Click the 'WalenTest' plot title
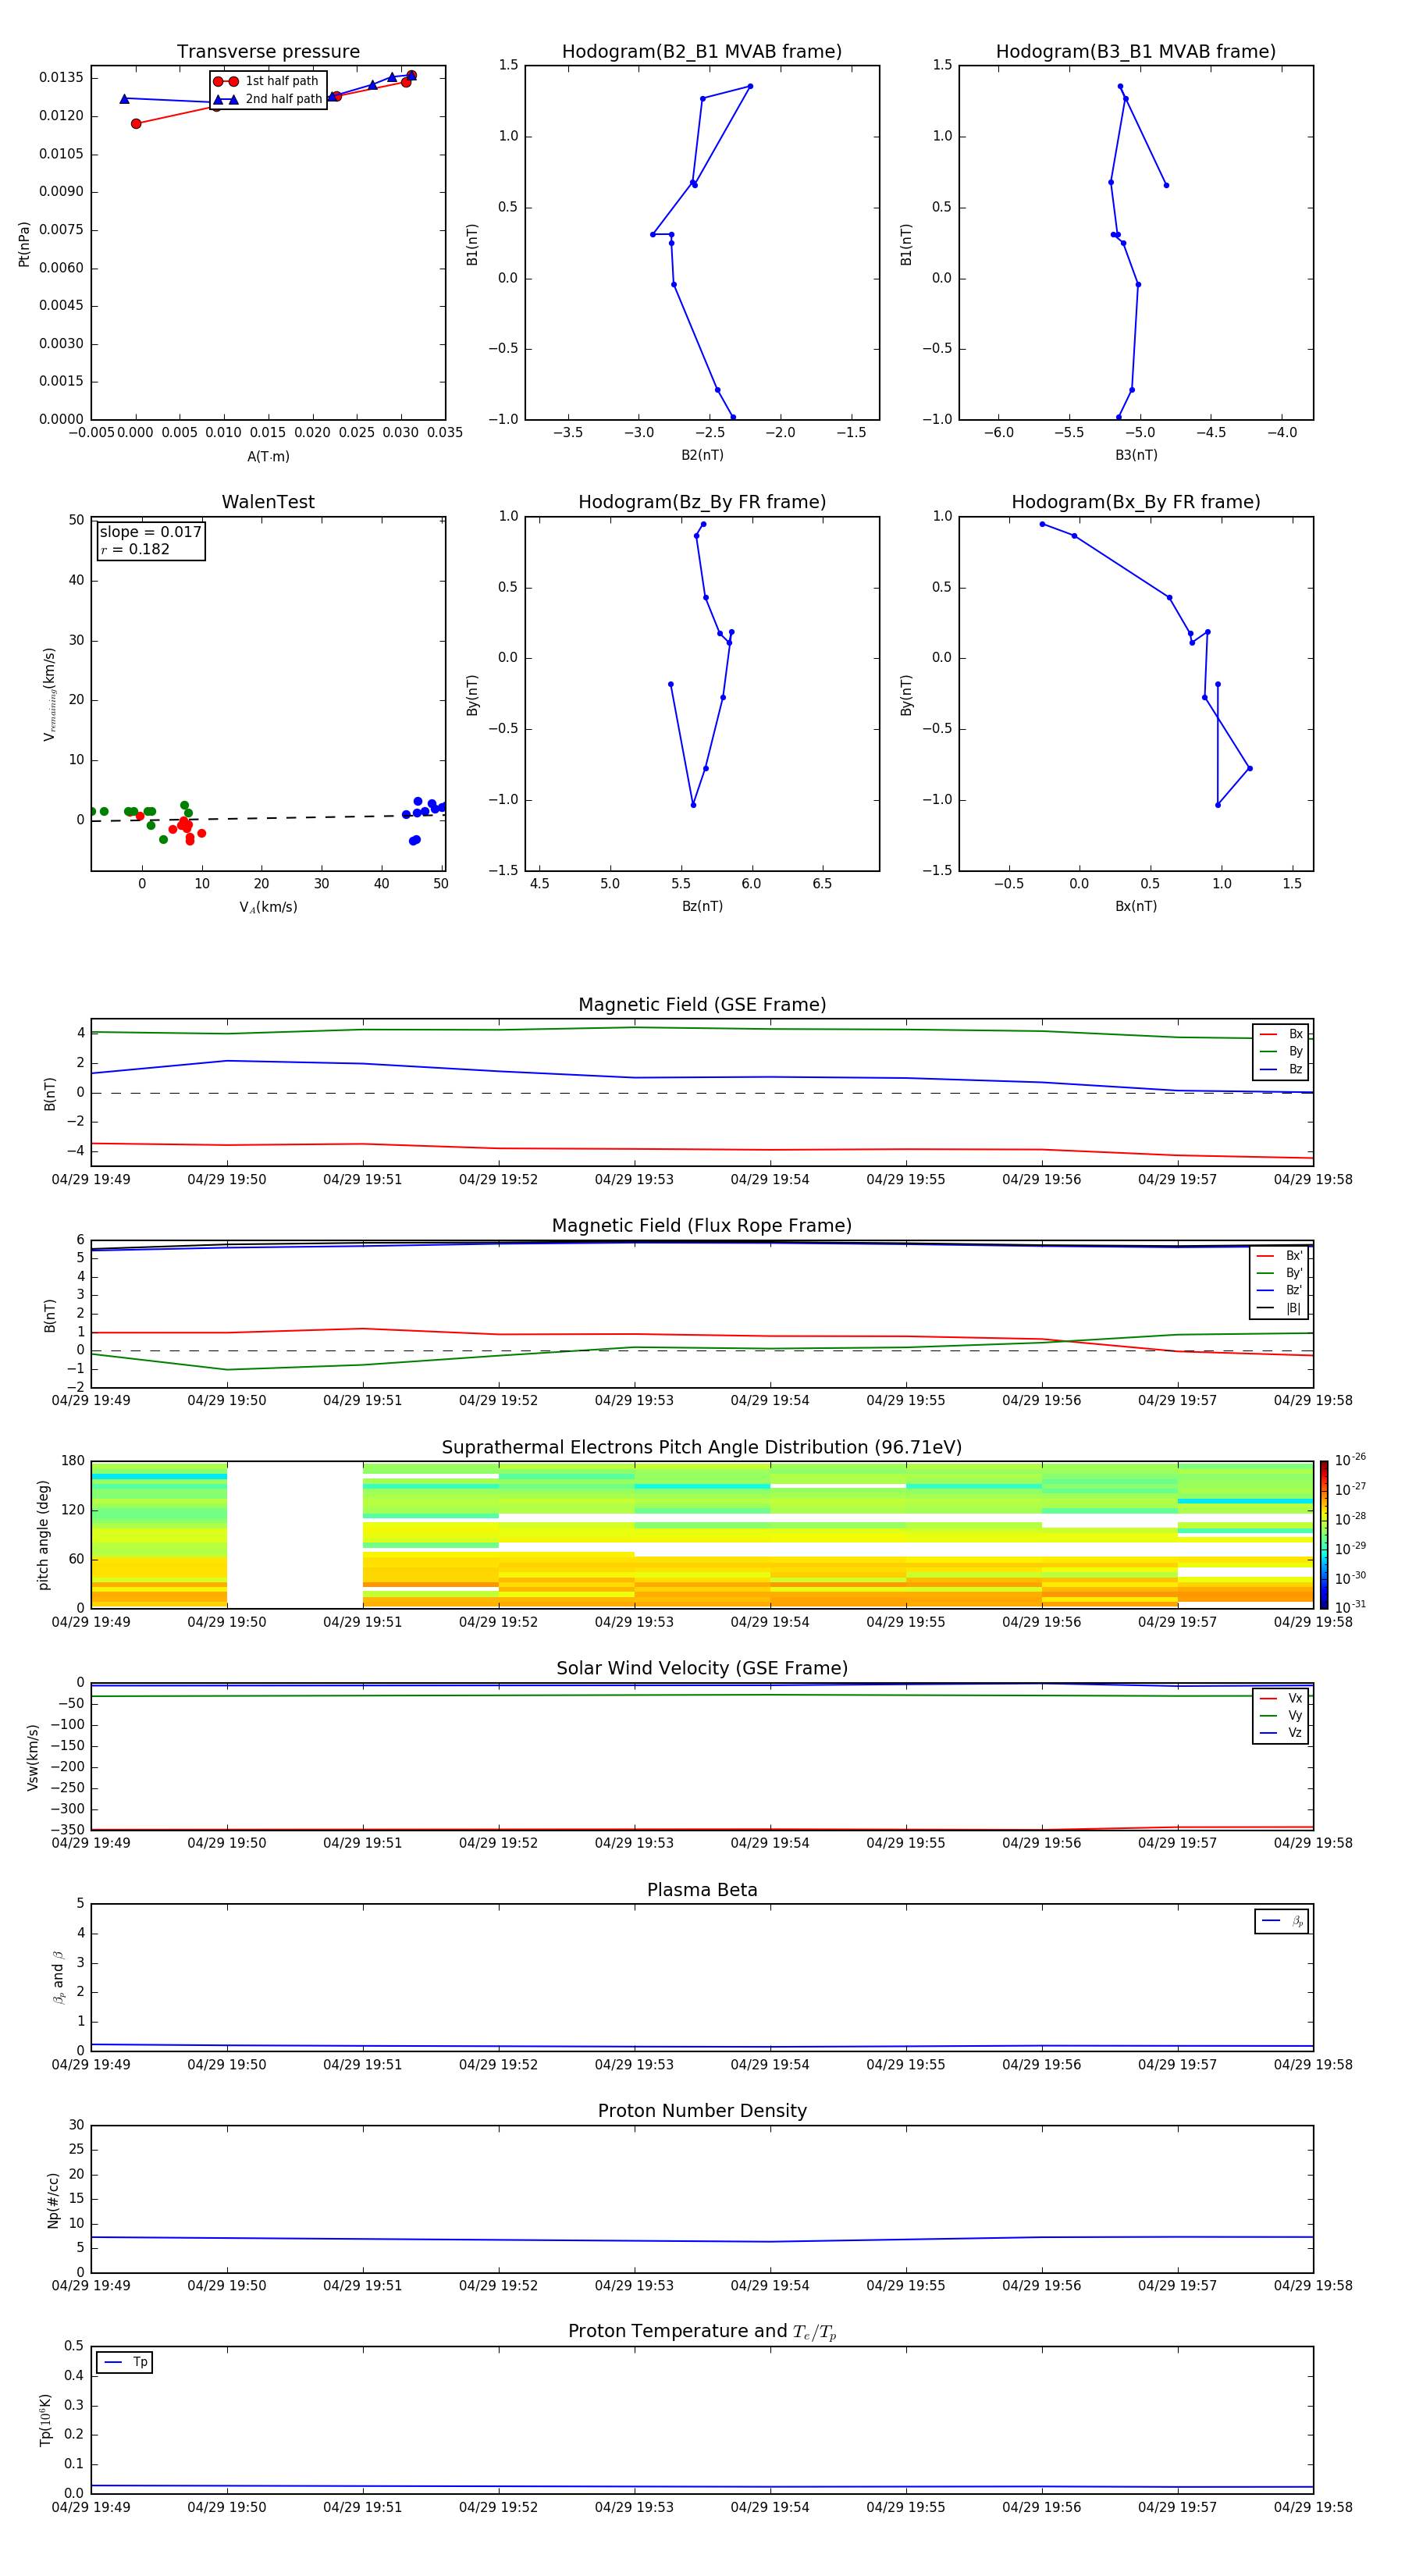Screen dimensions: 1405x2576 click(268, 502)
